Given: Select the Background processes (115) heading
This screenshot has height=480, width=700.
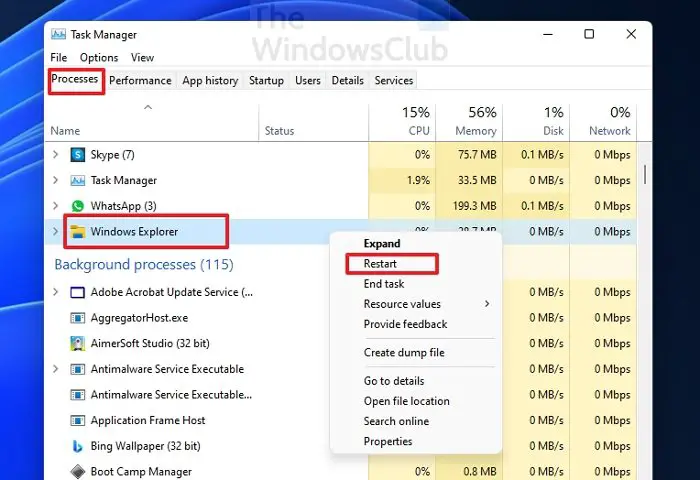Looking at the screenshot, I should pyautogui.click(x=144, y=264).
